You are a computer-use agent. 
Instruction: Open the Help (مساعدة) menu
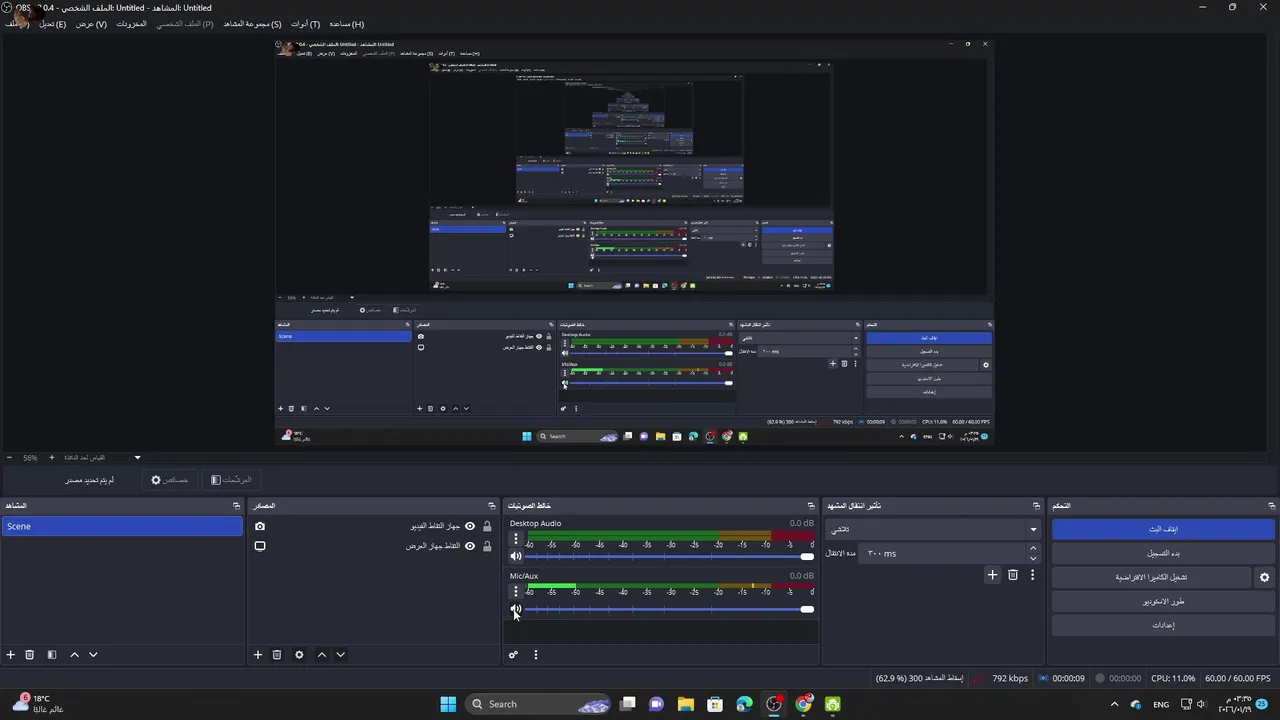tap(347, 24)
